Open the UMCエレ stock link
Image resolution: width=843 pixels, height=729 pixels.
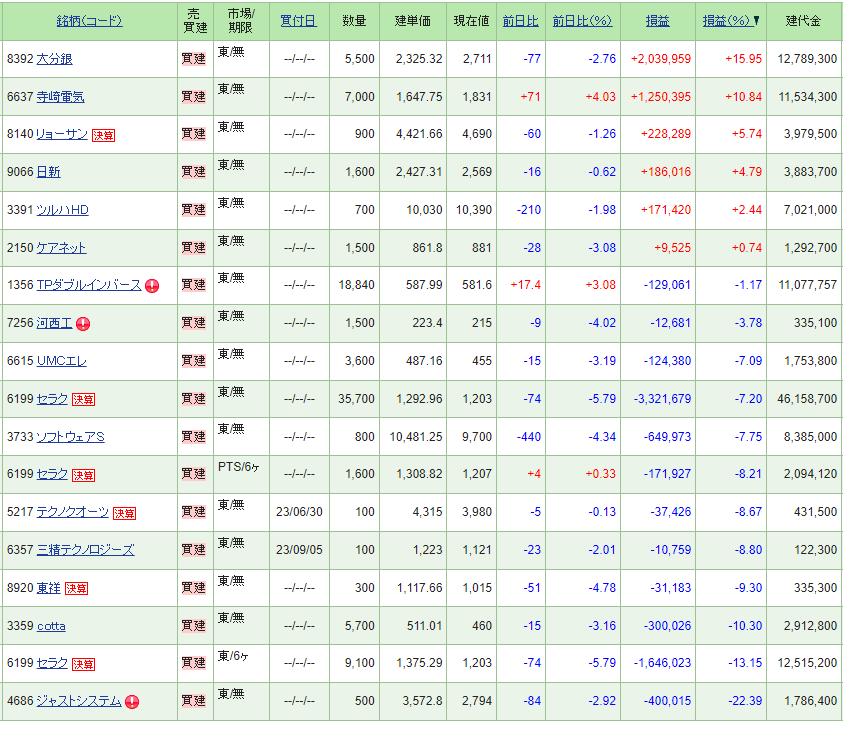click(x=61, y=361)
